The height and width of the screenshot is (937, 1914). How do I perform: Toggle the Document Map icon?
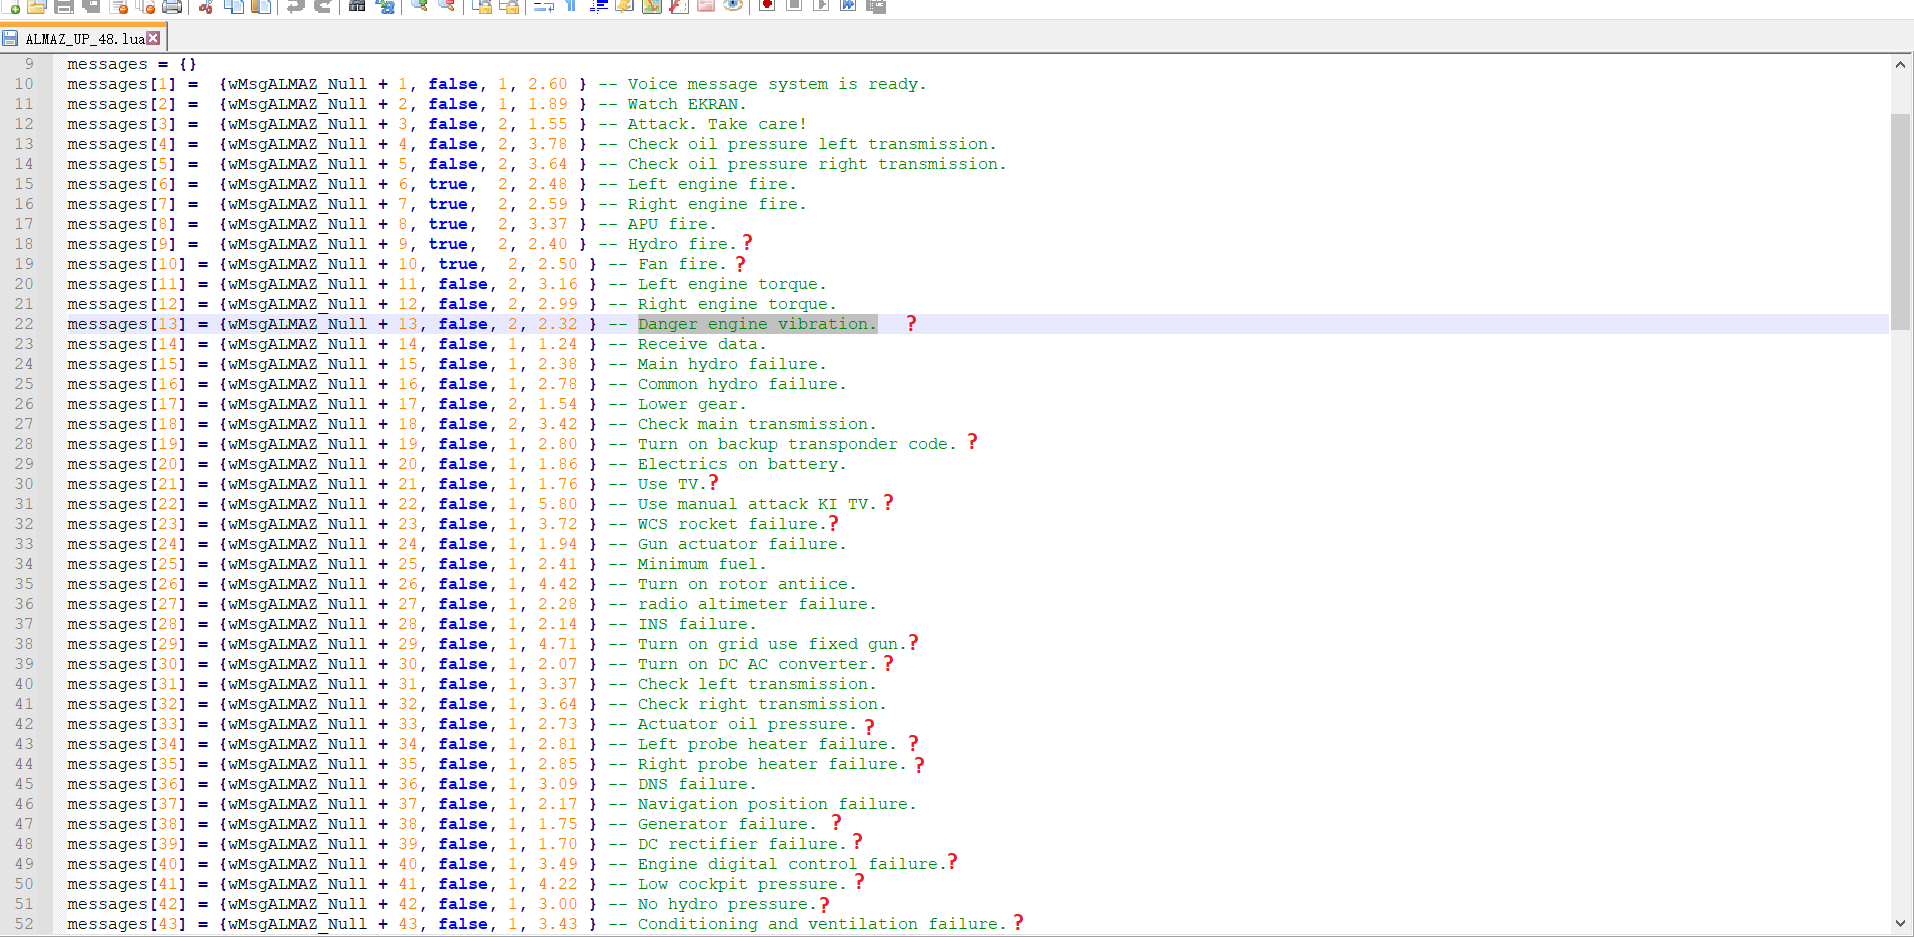651,6
